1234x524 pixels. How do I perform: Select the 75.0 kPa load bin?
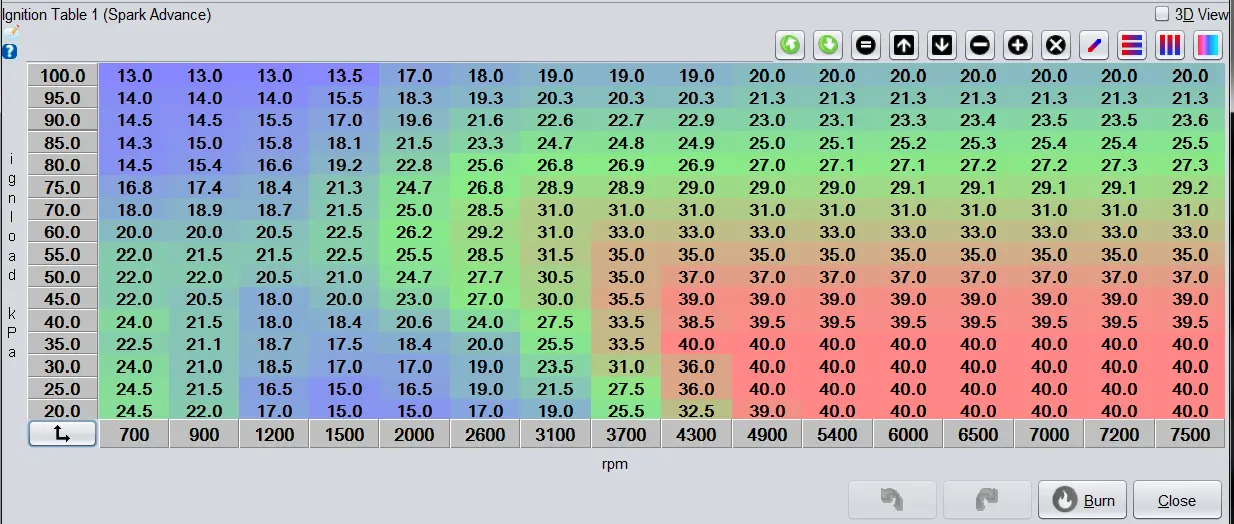point(62,187)
